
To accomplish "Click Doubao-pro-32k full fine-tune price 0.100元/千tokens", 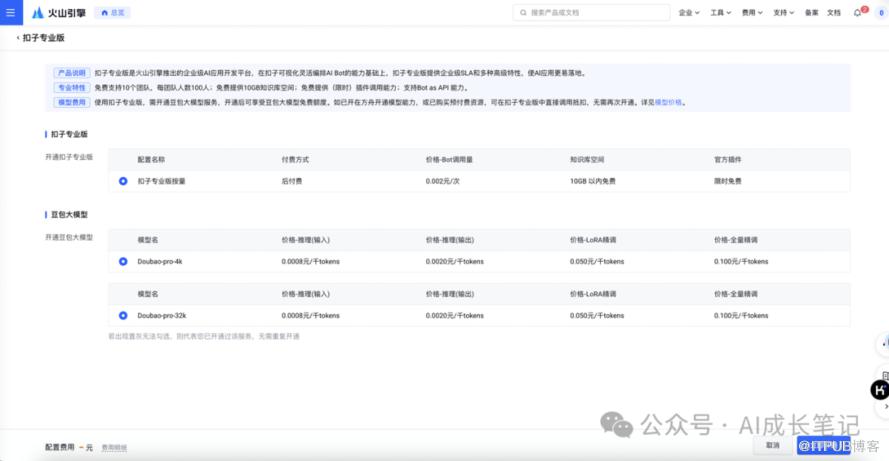I will 741,316.
